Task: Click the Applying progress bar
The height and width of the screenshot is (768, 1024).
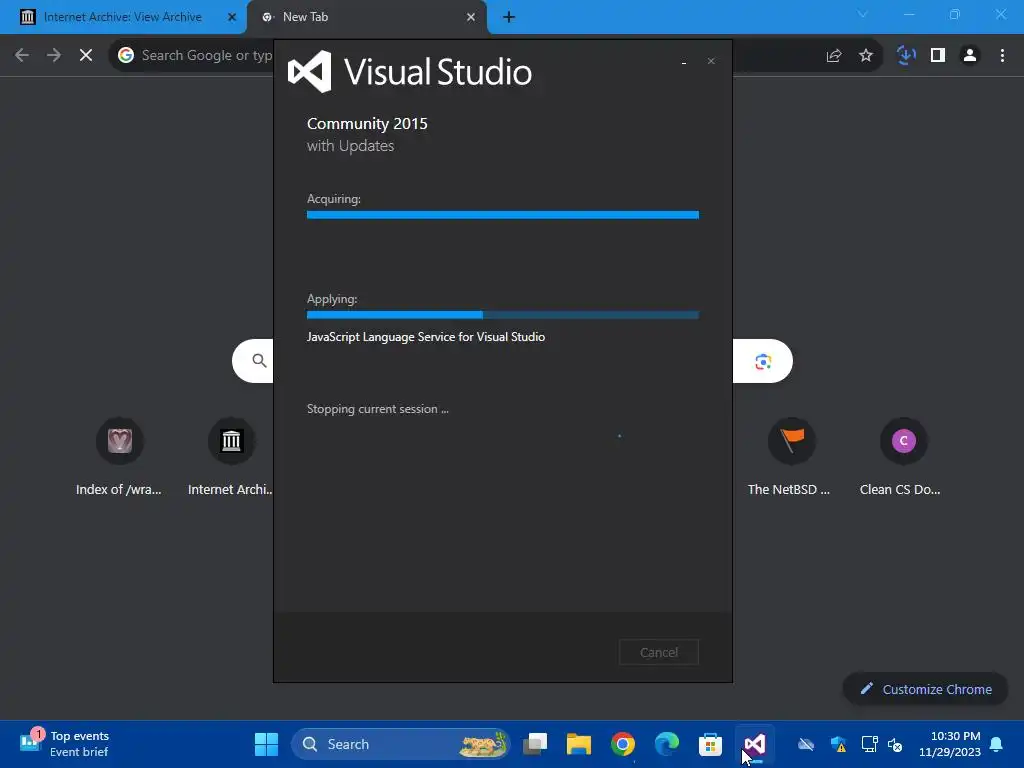Action: 503,315
